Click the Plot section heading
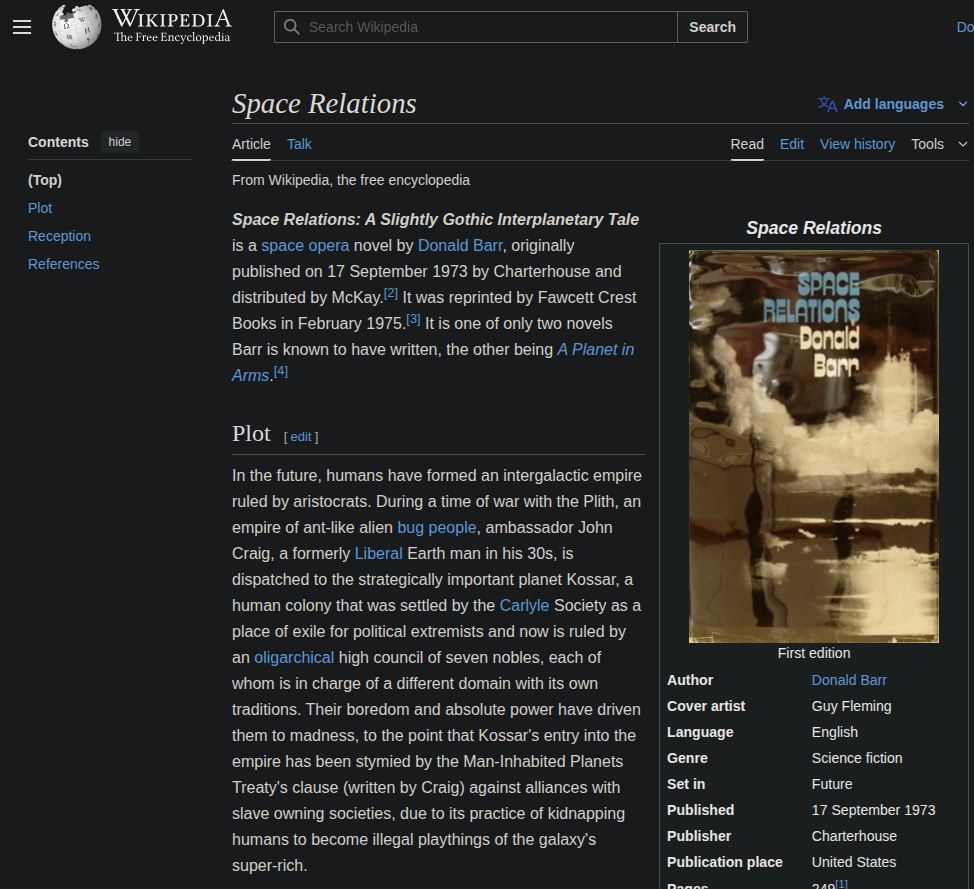 [252, 434]
